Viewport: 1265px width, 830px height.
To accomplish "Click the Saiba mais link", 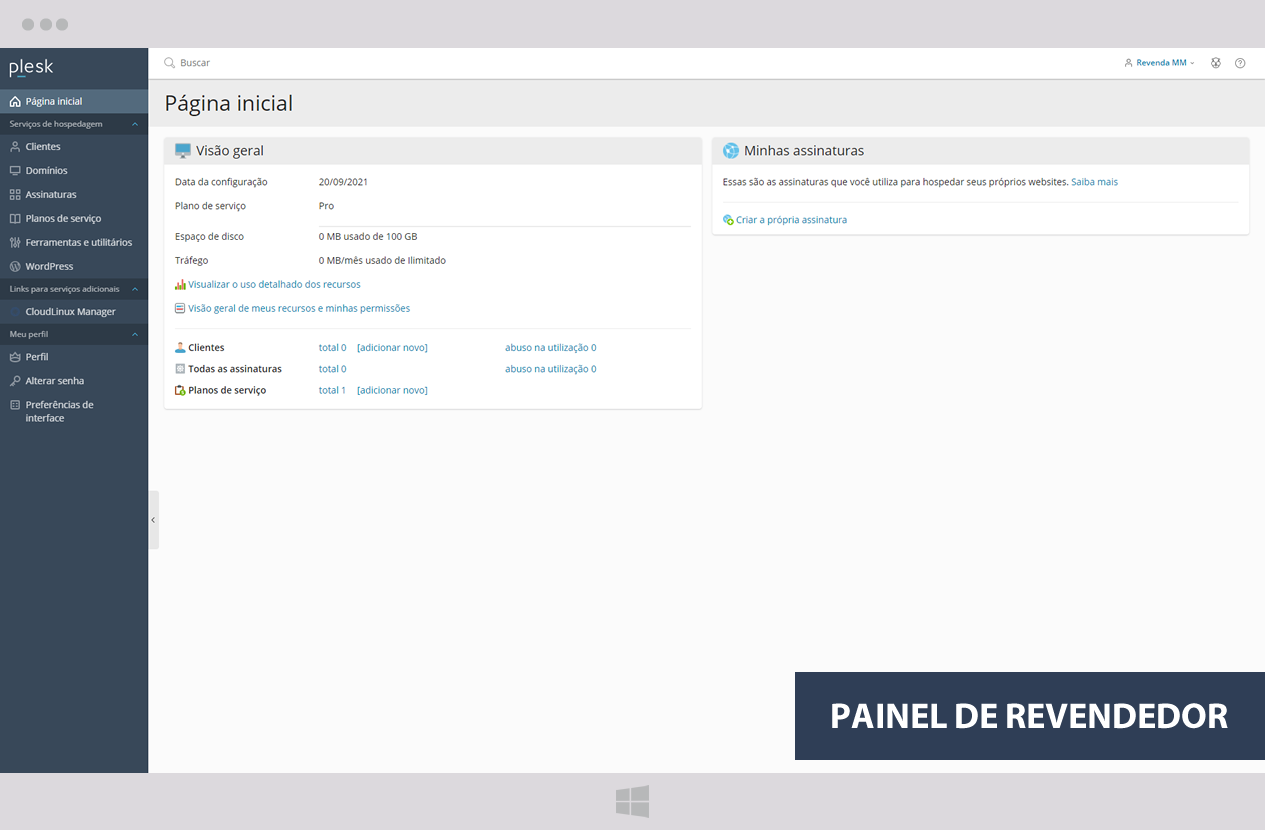I will pos(1094,182).
